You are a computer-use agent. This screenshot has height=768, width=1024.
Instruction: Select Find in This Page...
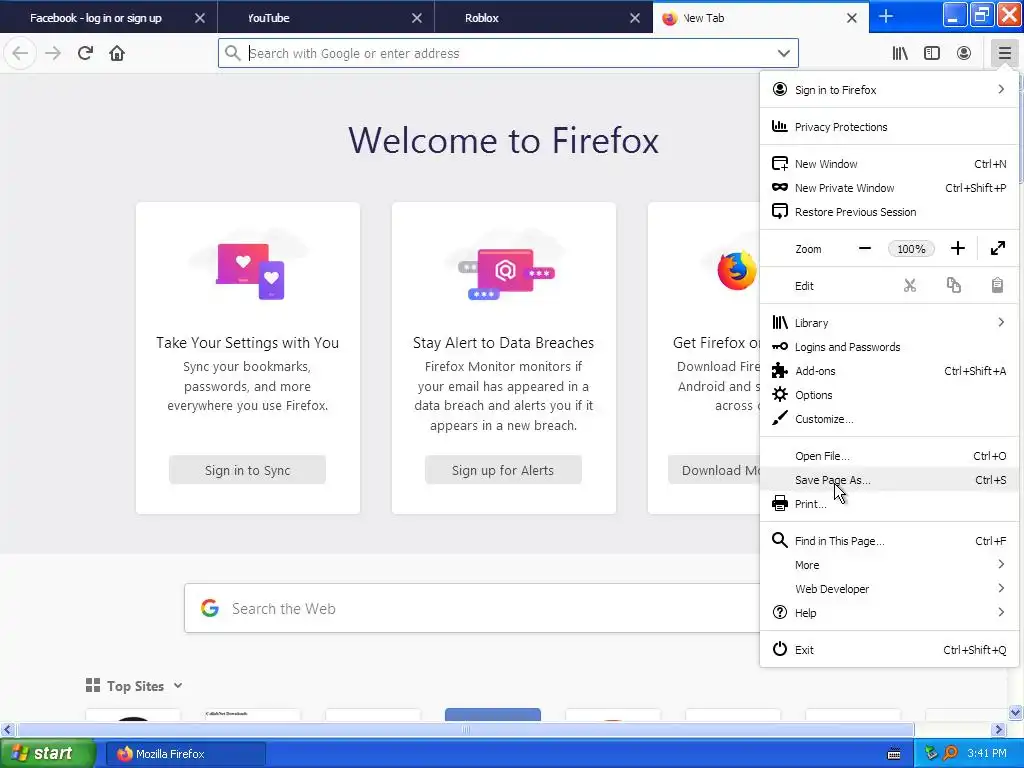click(x=889, y=541)
